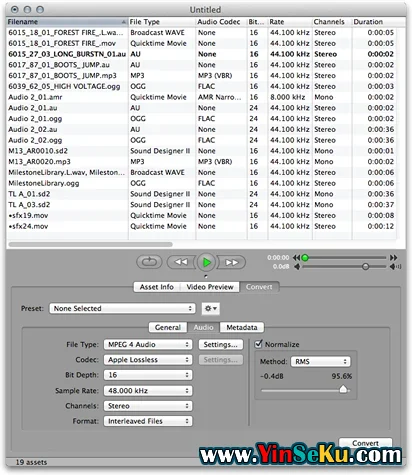Select file M13_AR0010.sd2

tap(38, 151)
